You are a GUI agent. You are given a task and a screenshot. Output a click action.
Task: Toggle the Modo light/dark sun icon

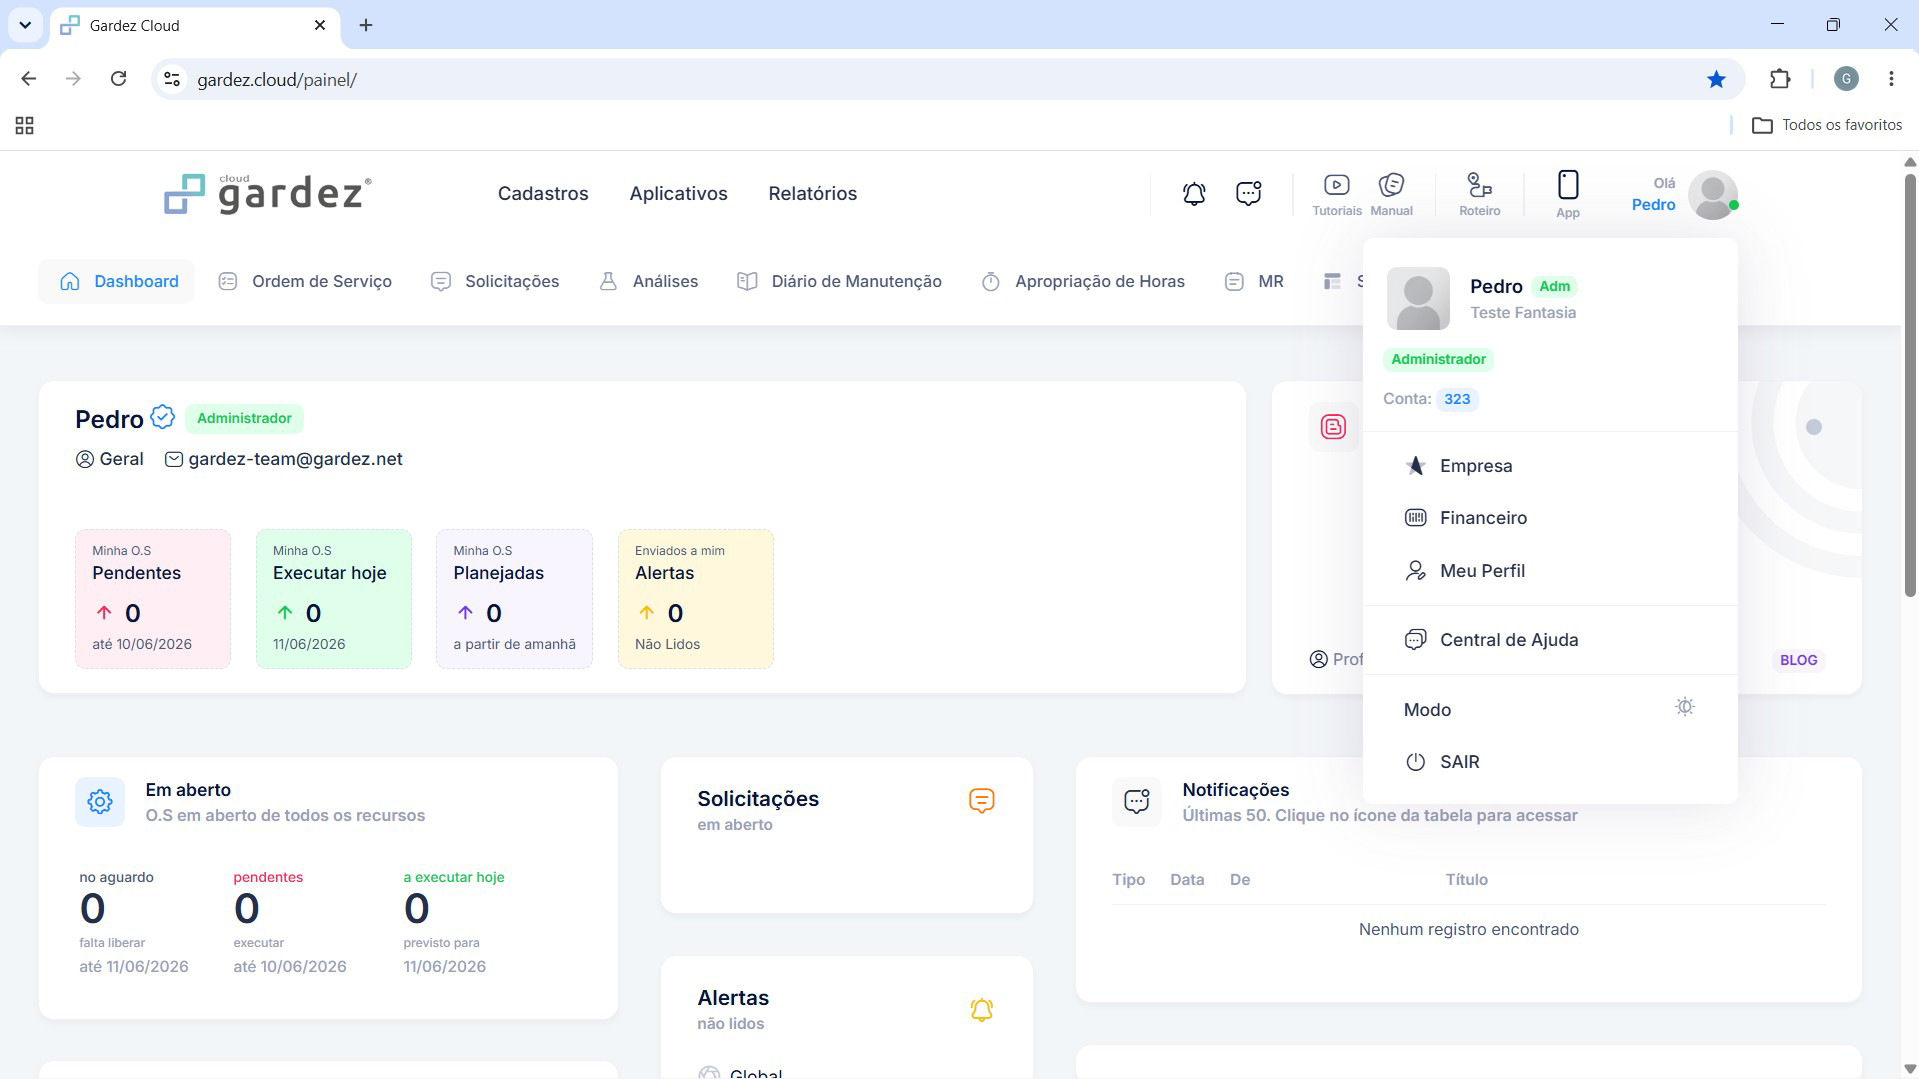coord(1684,707)
